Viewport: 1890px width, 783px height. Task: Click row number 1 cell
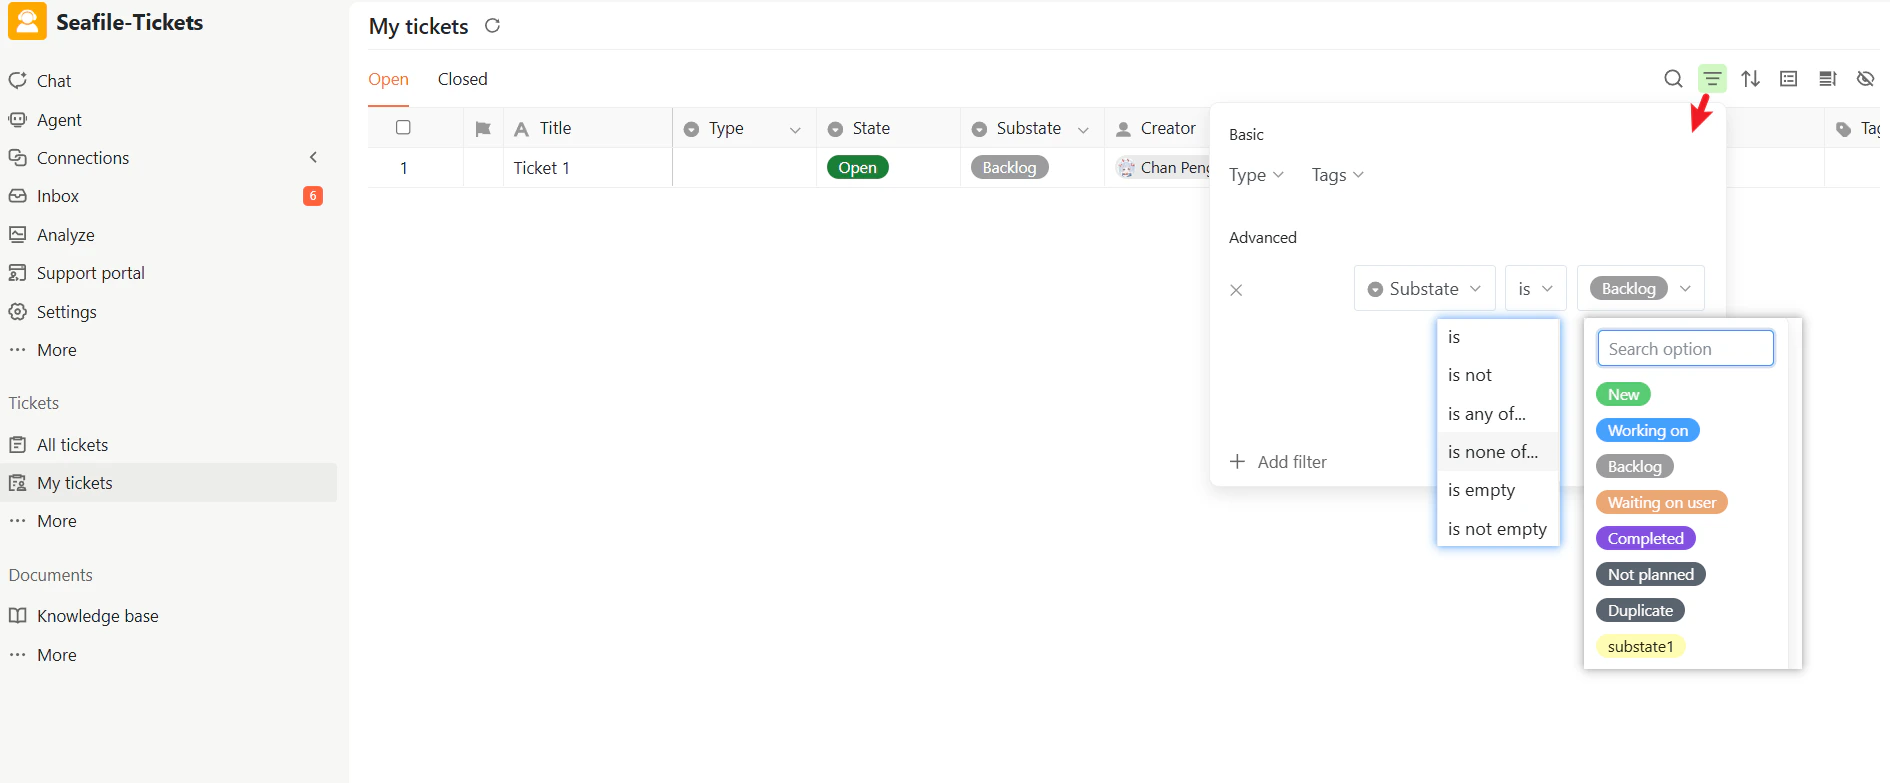[x=404, y=168]
